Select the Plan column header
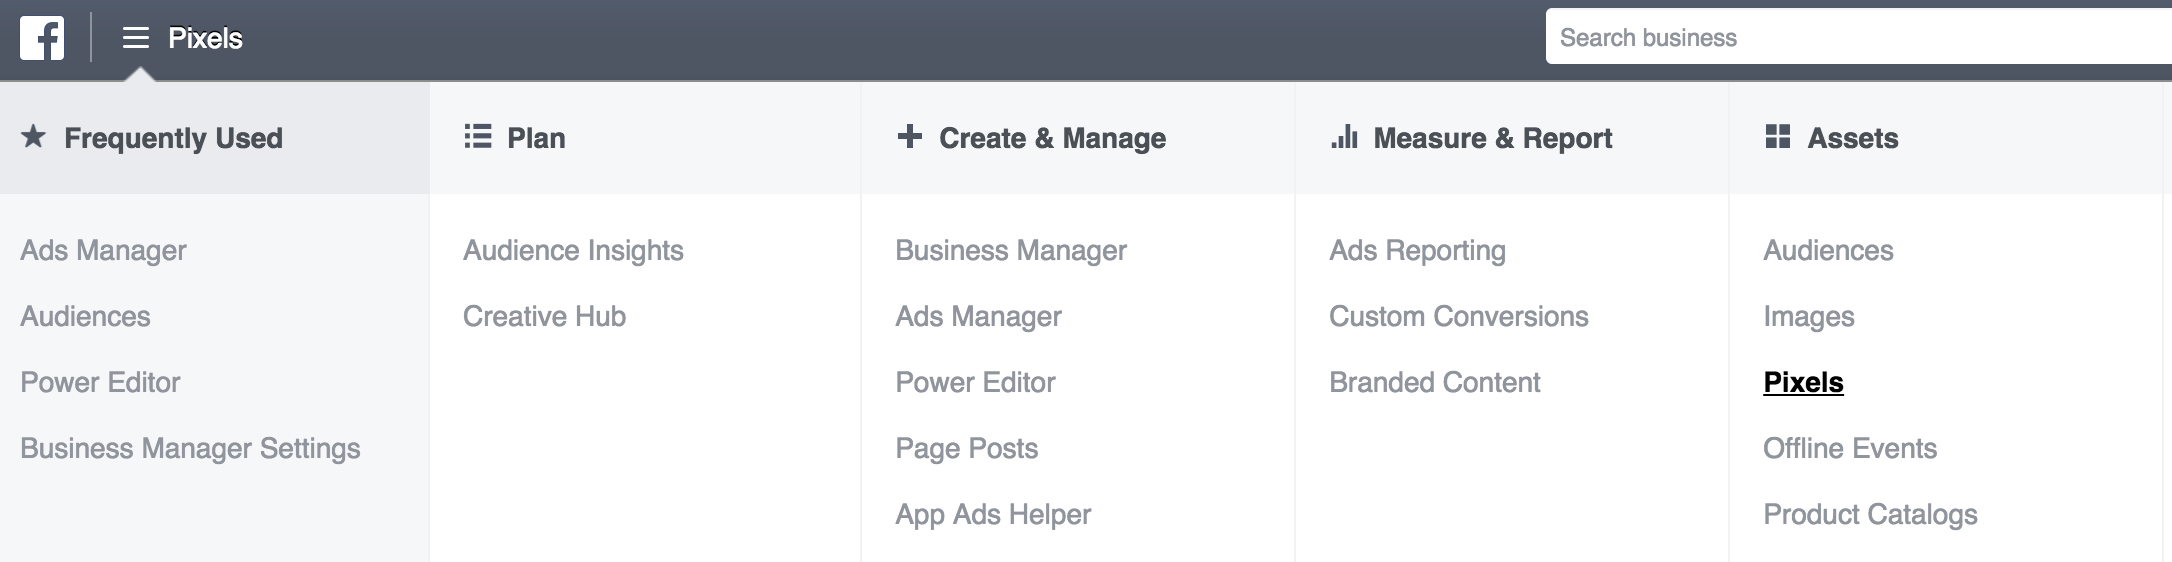 (645, 137)
